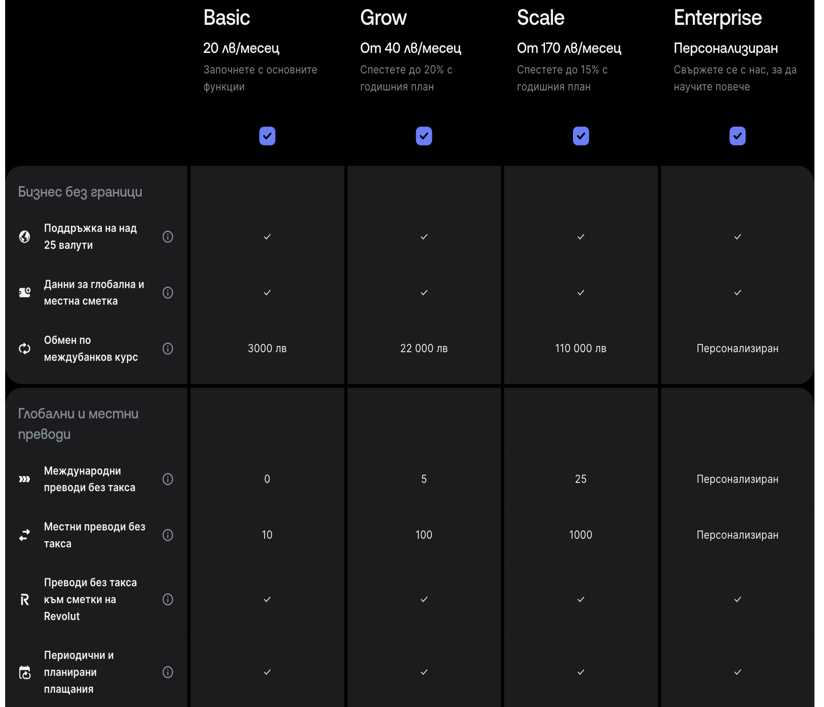Toggle the Enterprise plan checkbox
The image size is (824, 707).
(738, 136)
